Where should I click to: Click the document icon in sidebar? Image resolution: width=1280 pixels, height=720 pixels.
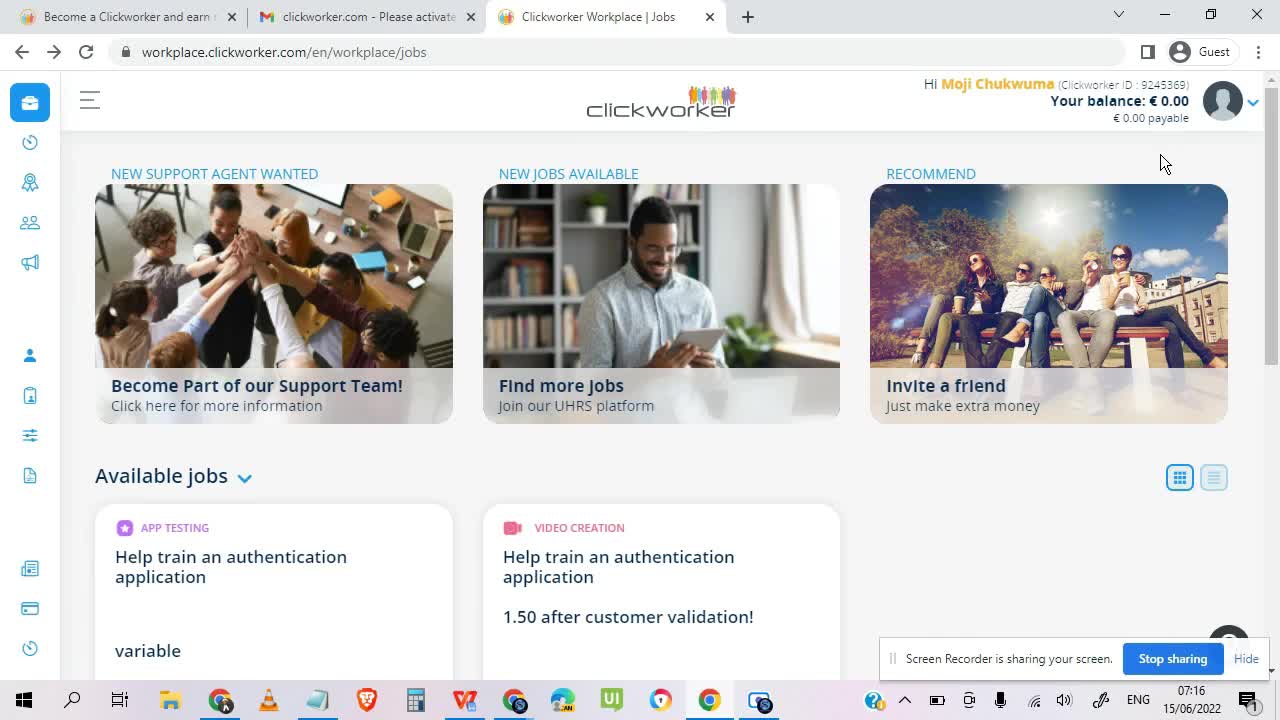tap(30, 476)
